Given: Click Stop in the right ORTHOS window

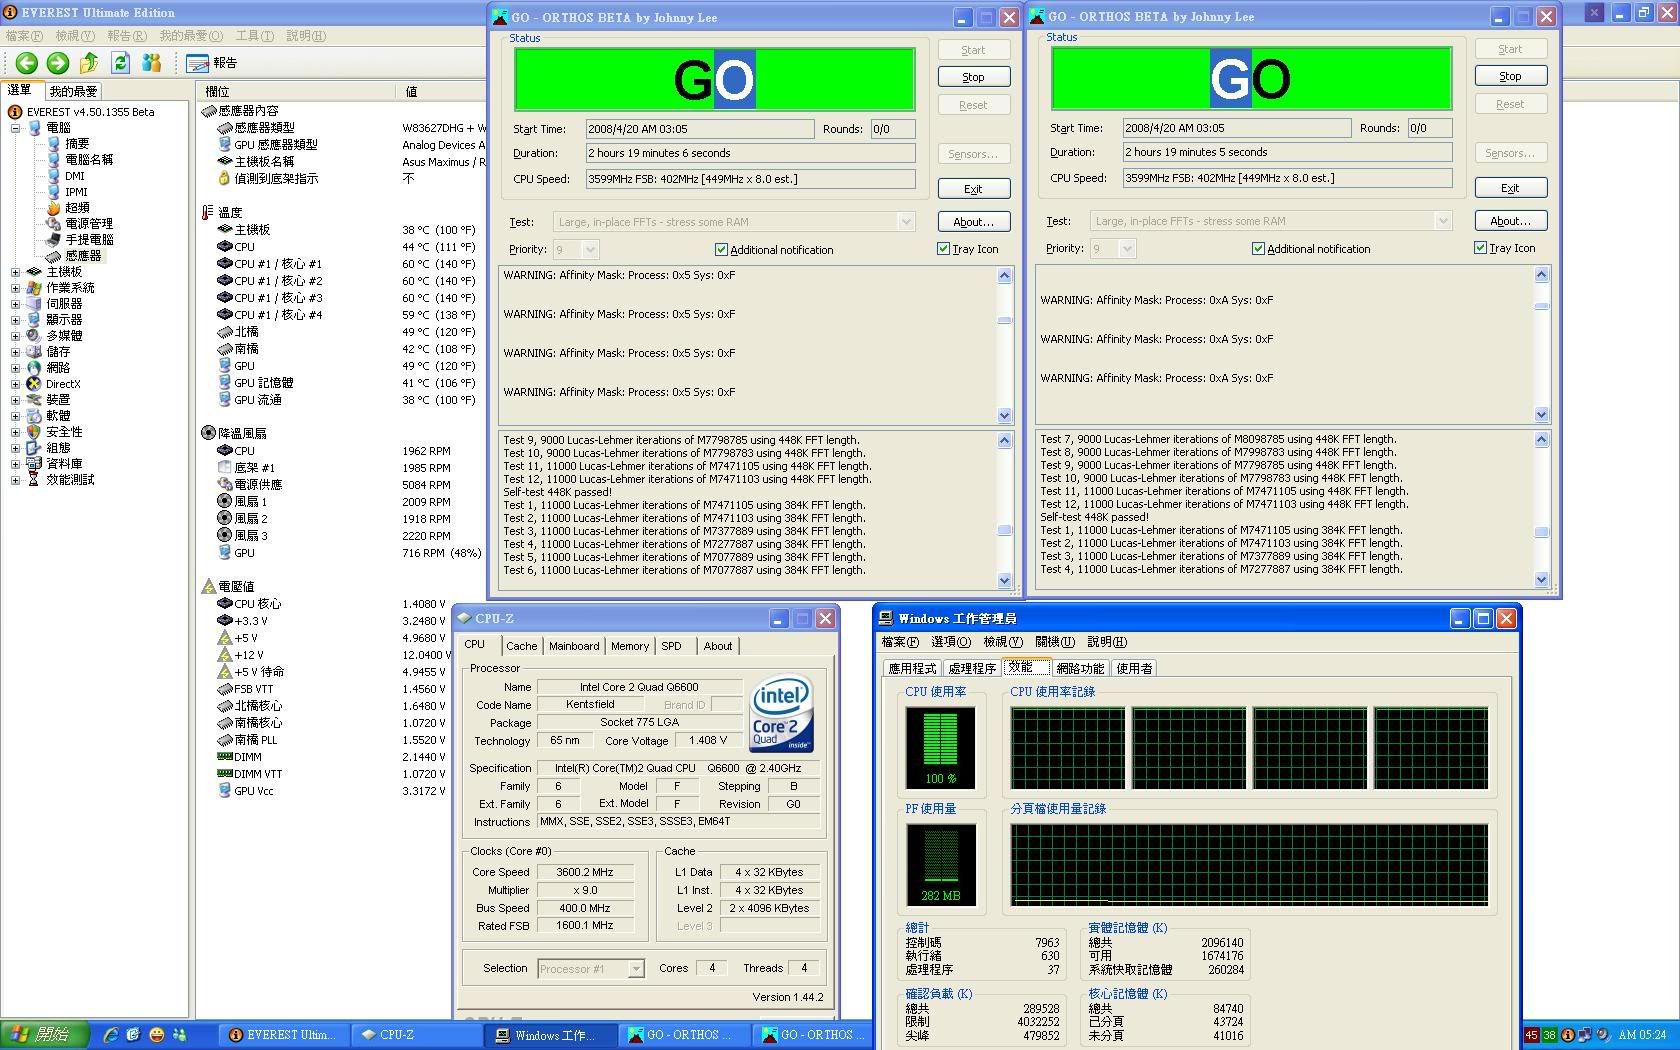Looking at the screenshot, I should (1510, 76).
